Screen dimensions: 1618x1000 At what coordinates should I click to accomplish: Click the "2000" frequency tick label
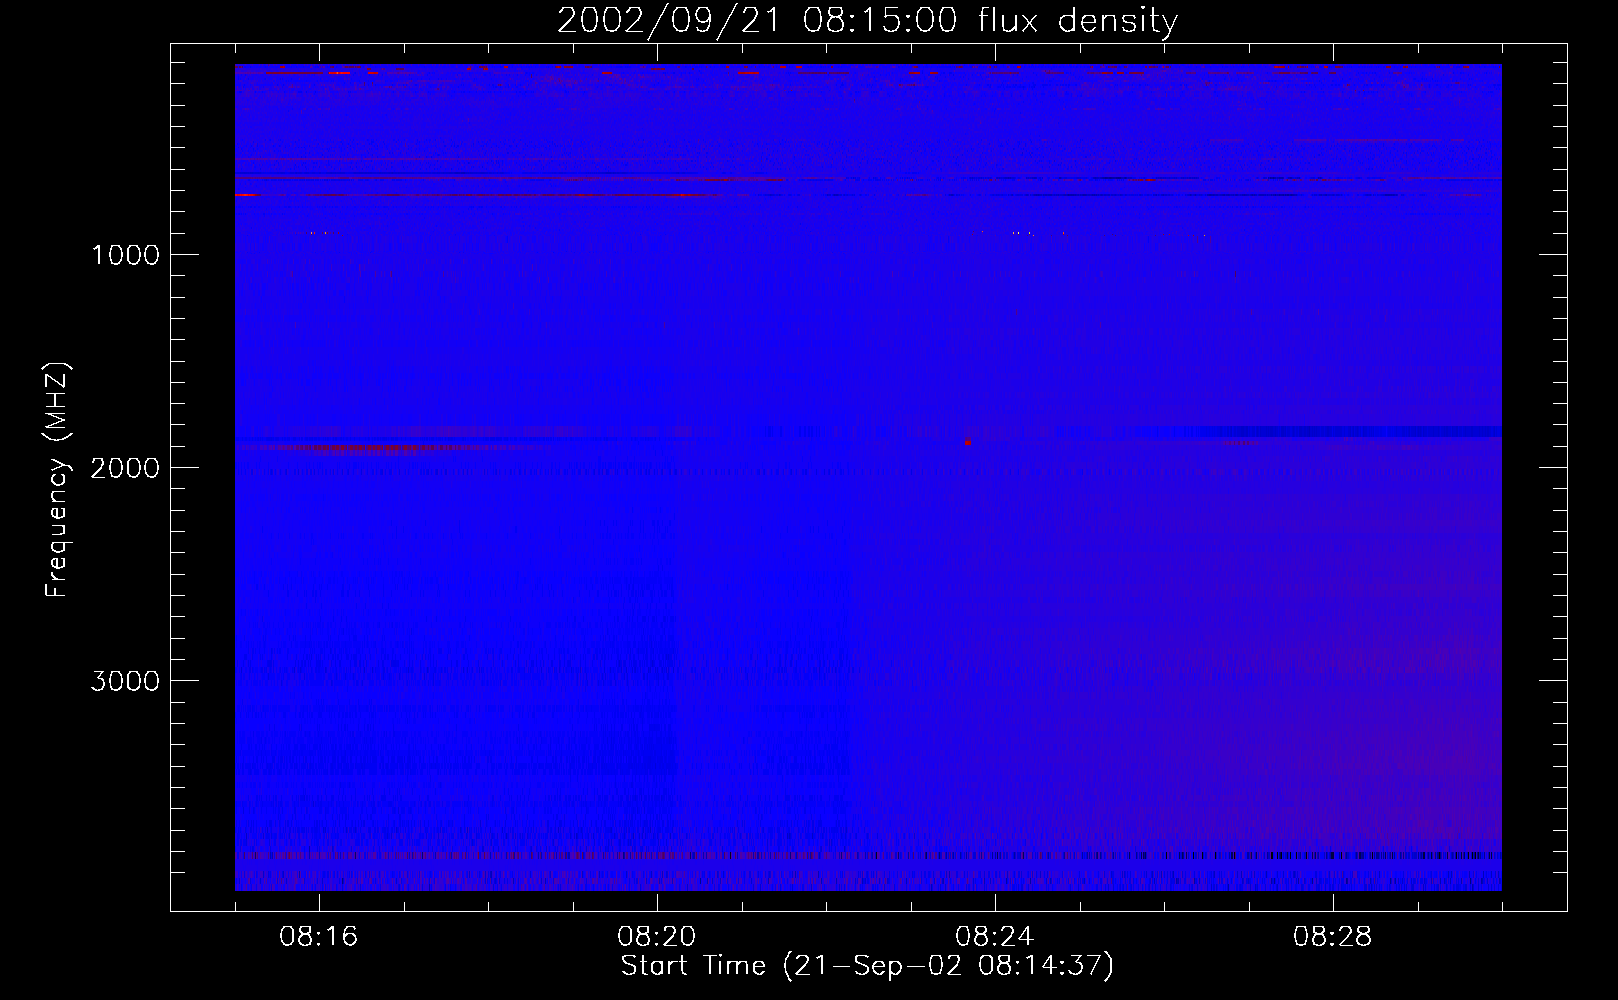125,468
